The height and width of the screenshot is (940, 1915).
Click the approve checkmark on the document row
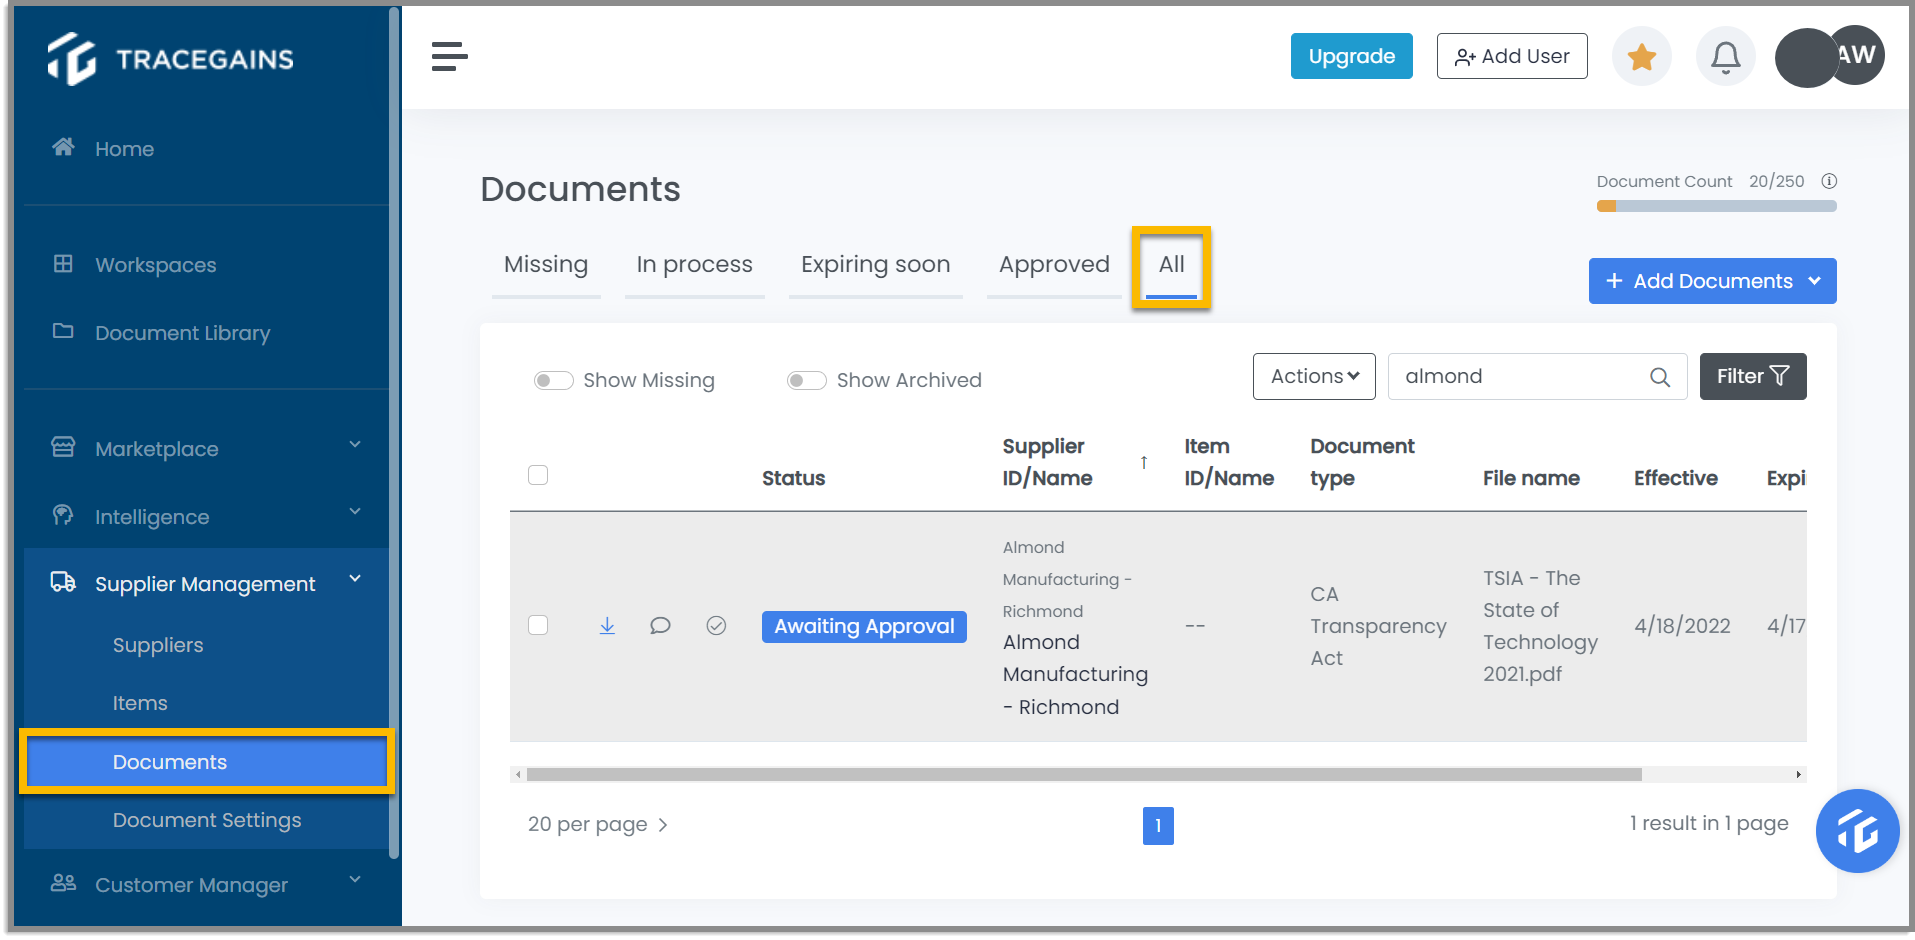click(716, 625)
